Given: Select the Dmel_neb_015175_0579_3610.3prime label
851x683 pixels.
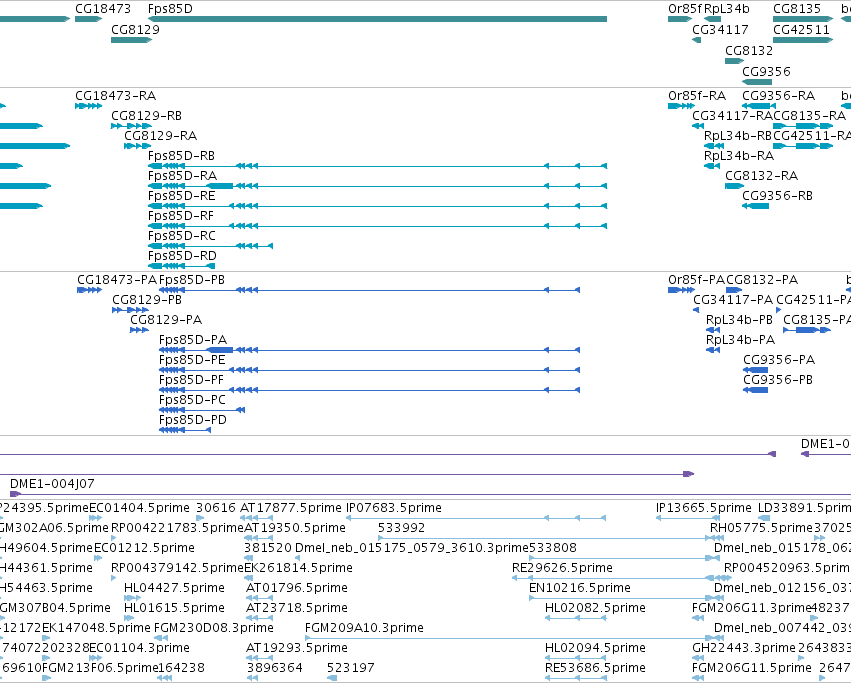Looking at the screenshot, I should 411,548.
